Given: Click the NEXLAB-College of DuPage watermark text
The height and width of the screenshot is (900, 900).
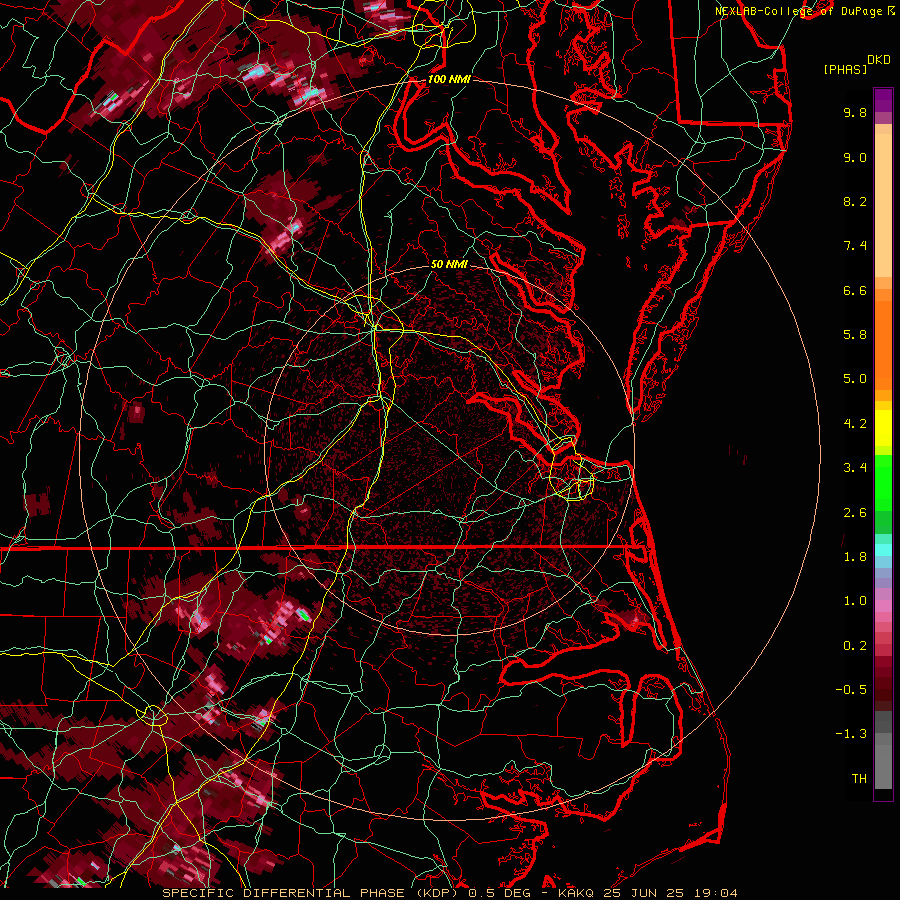Looking at the screenshot, I should [798, 11].
